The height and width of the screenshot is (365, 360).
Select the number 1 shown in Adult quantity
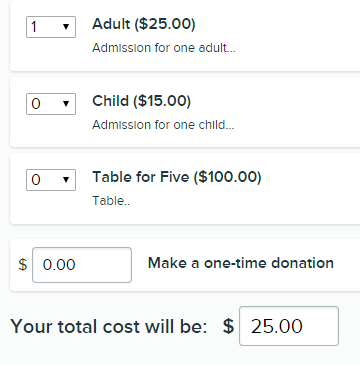pyautogui.click(x=34, y=27)
